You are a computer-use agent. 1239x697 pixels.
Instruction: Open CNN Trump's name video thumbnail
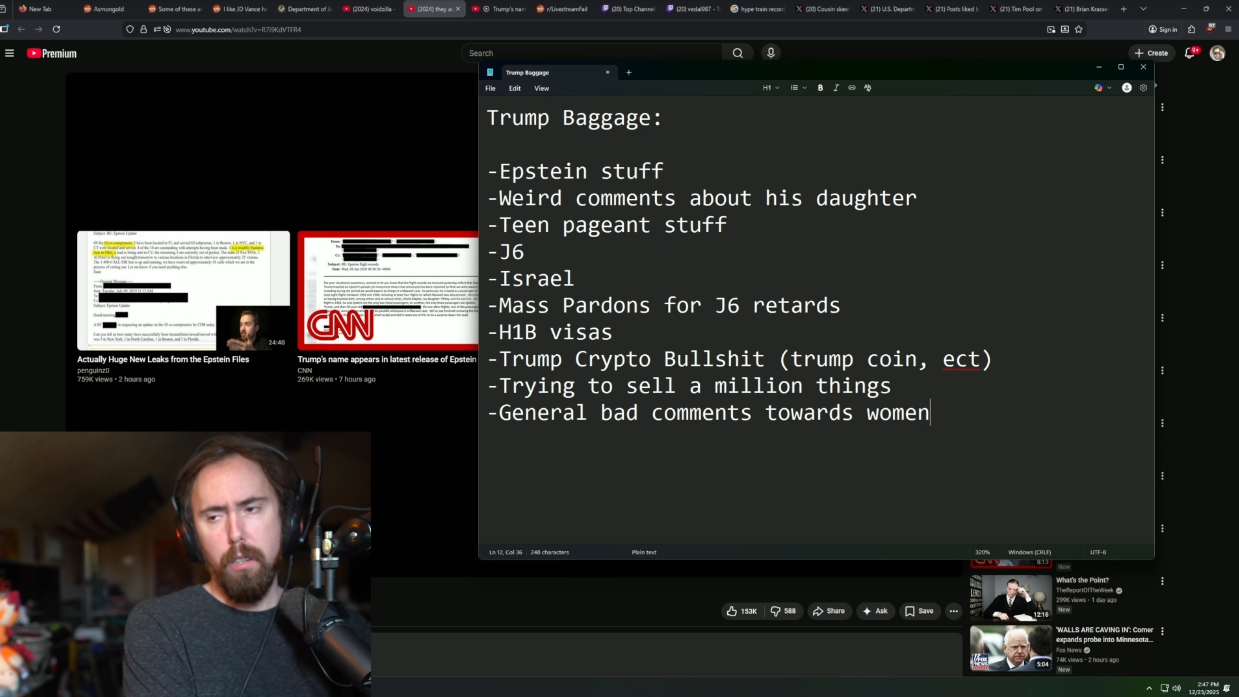pyautogui.click(x=388, y=291)
